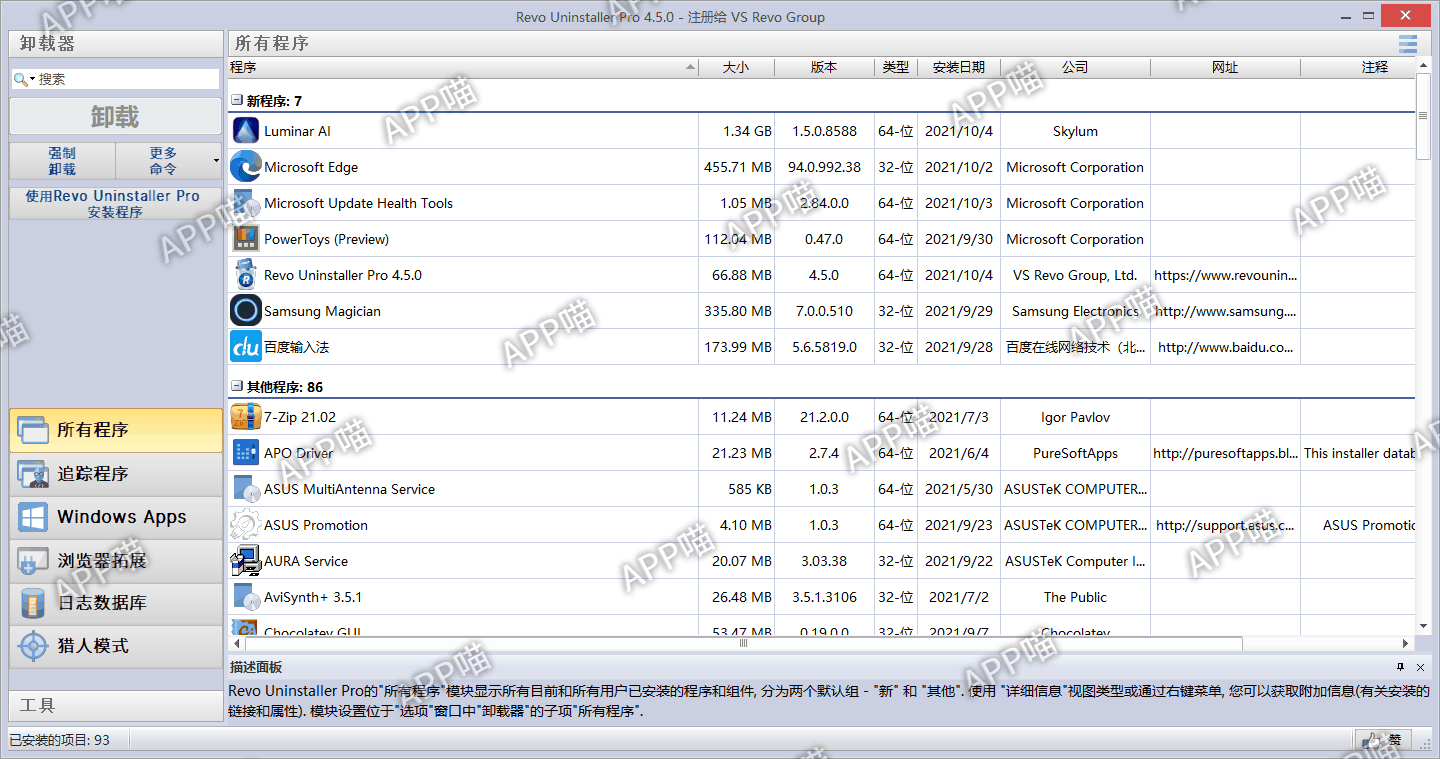Viewport: 1440px width, 759px height.
Task: Click the Microsoft Update Health Tools icon
Action: click(245, 203)
